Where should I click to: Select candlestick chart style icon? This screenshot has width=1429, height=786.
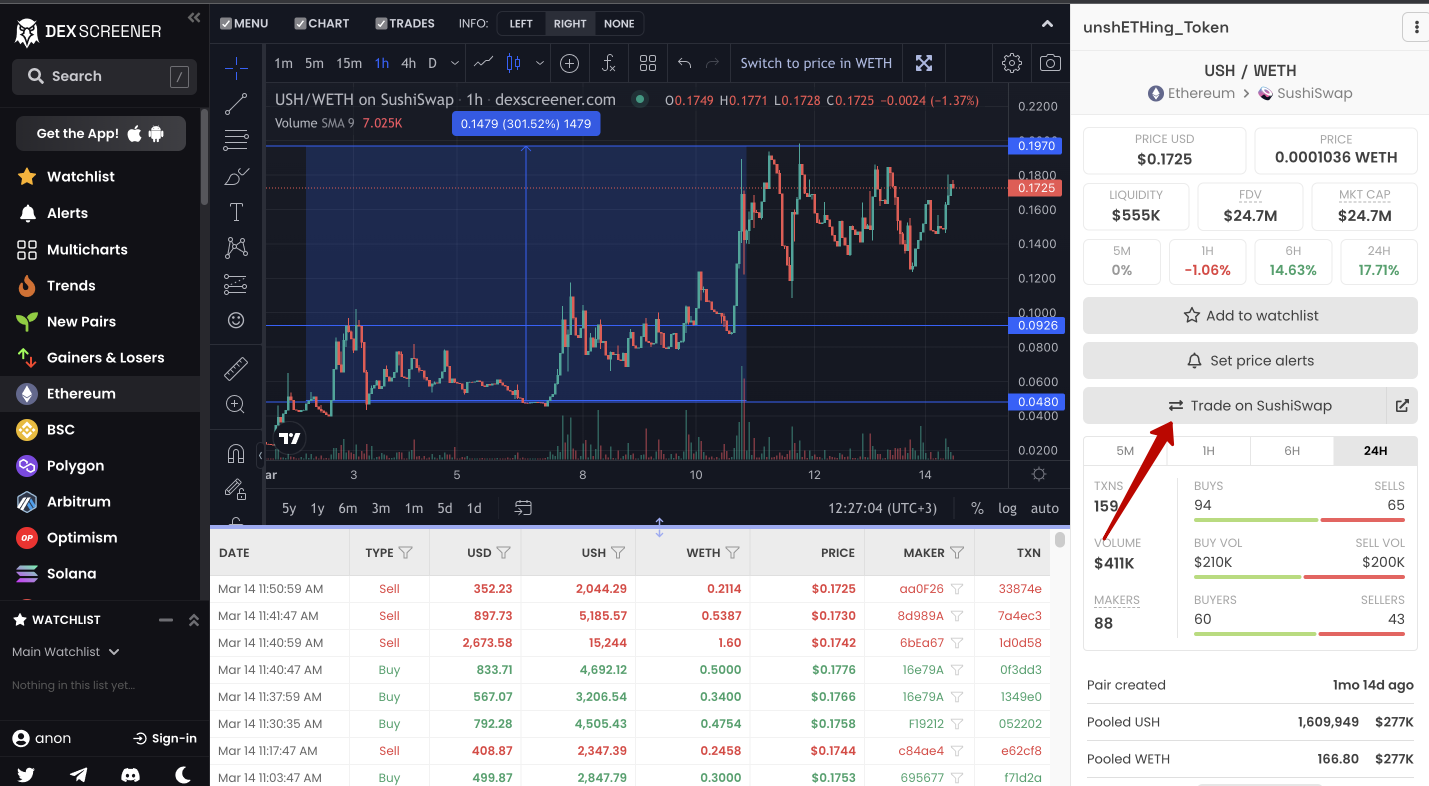[x=514, y=63]
